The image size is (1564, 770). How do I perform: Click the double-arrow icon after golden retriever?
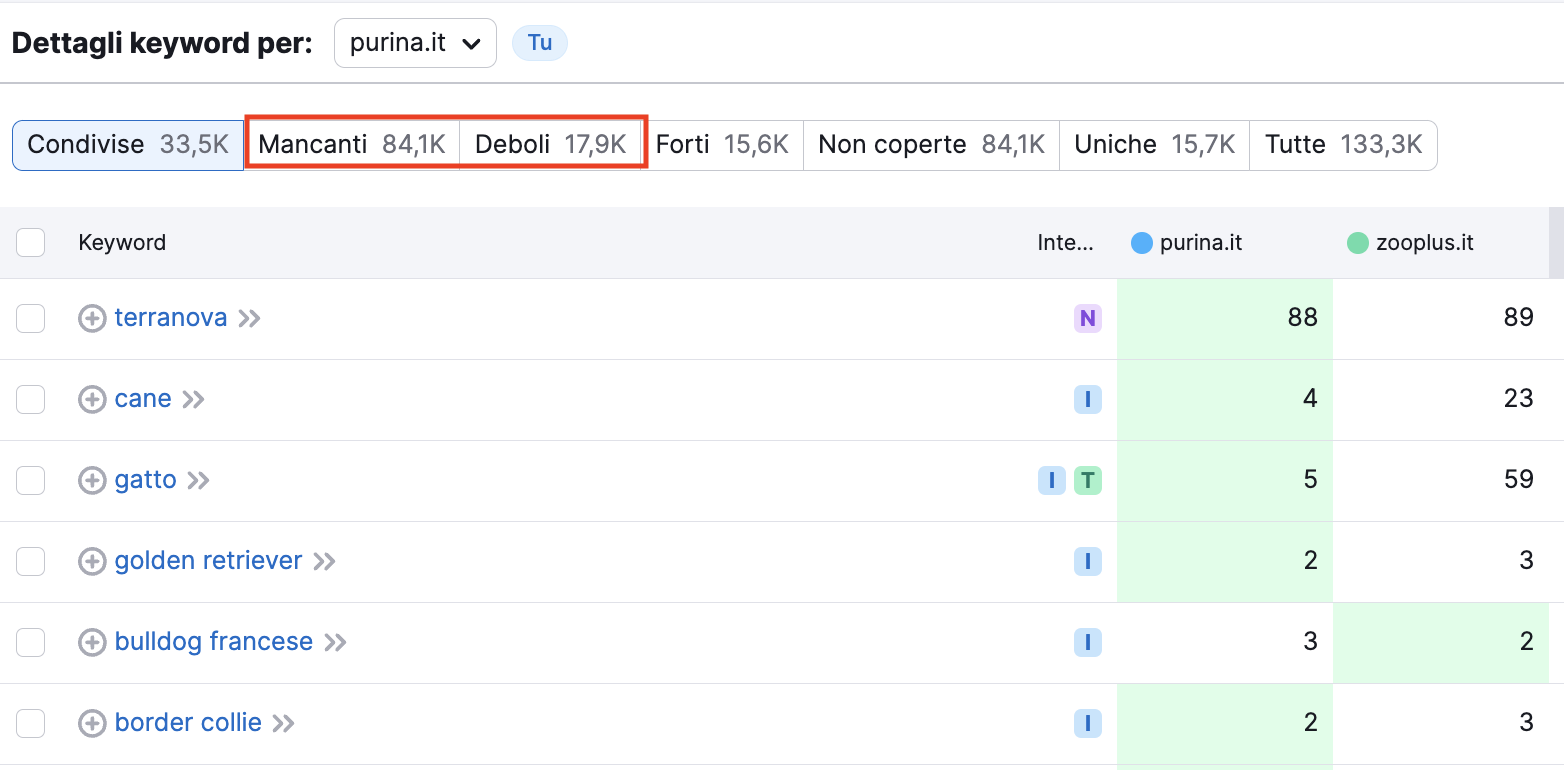tap(323, 561)
